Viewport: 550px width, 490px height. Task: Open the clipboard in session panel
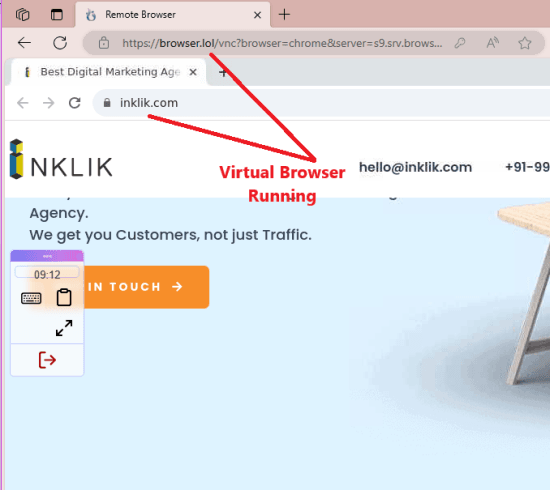coord(64,297)
